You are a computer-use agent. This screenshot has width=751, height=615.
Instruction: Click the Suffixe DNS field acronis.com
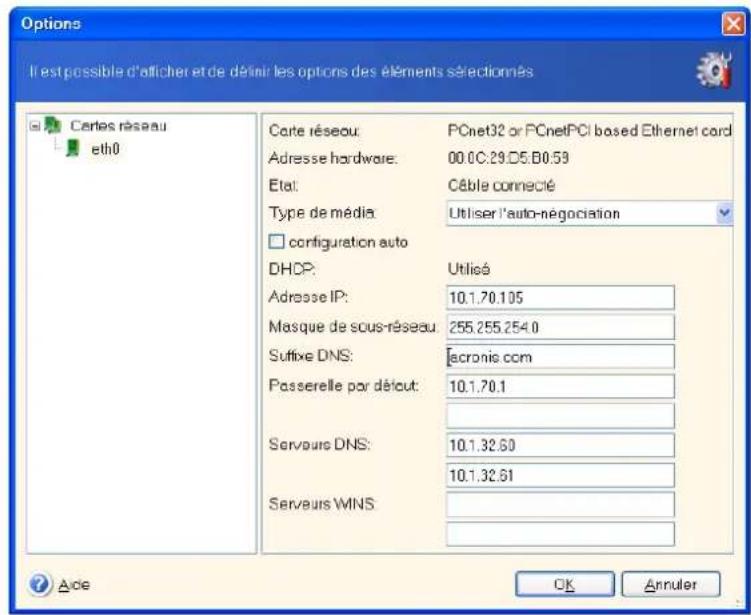pos(560,357)
